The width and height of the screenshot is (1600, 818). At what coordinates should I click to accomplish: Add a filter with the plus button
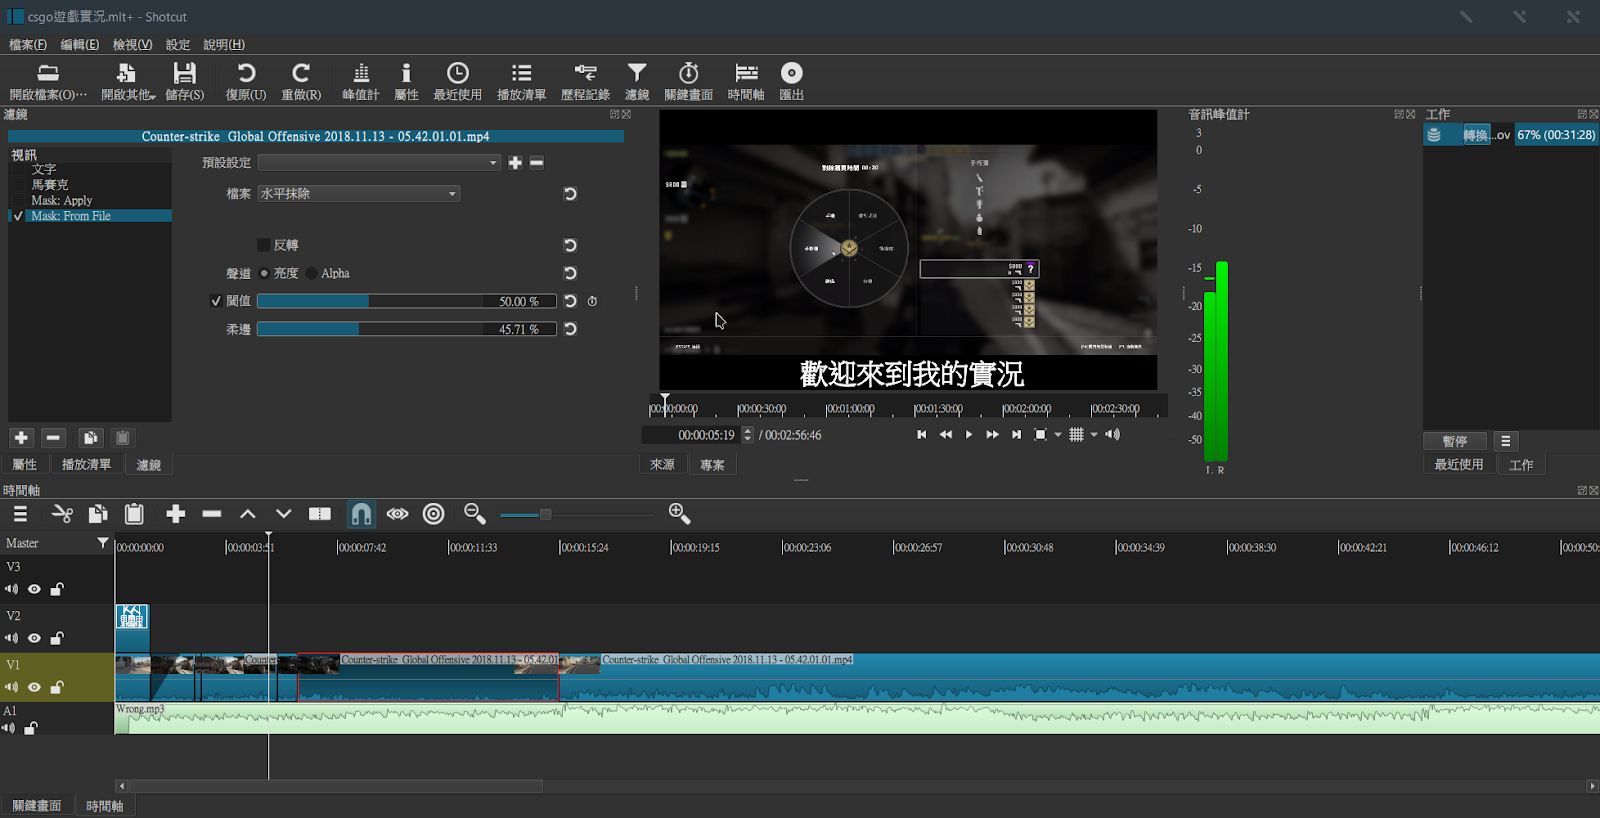click(x=21, y=438)
